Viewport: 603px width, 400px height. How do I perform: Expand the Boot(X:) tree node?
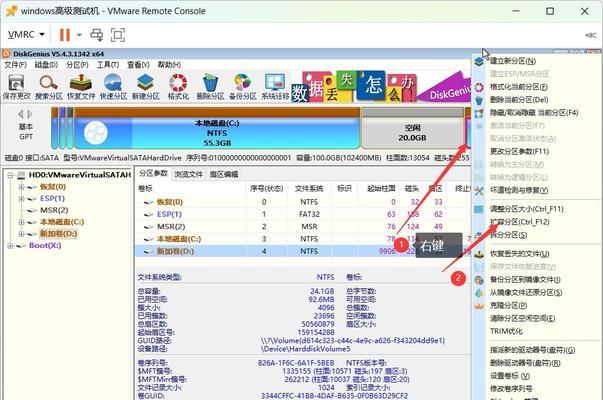click(x=10, y=246)
